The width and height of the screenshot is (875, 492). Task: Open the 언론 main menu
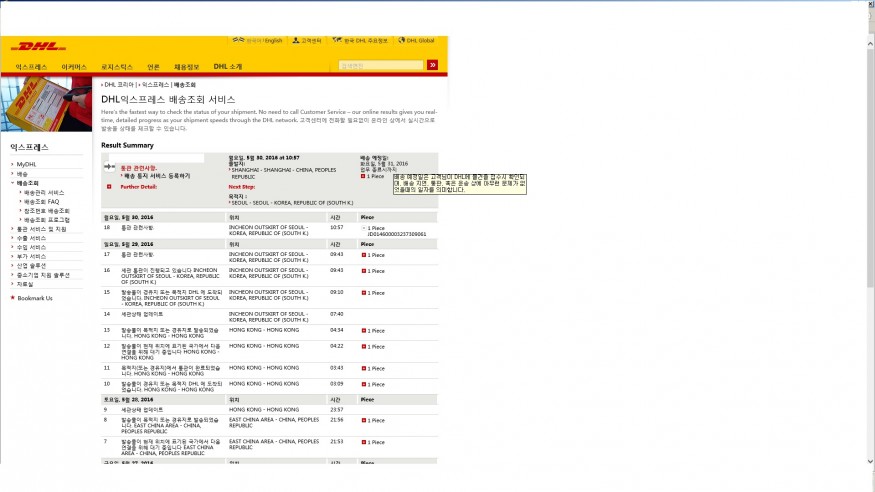point(153,67)
